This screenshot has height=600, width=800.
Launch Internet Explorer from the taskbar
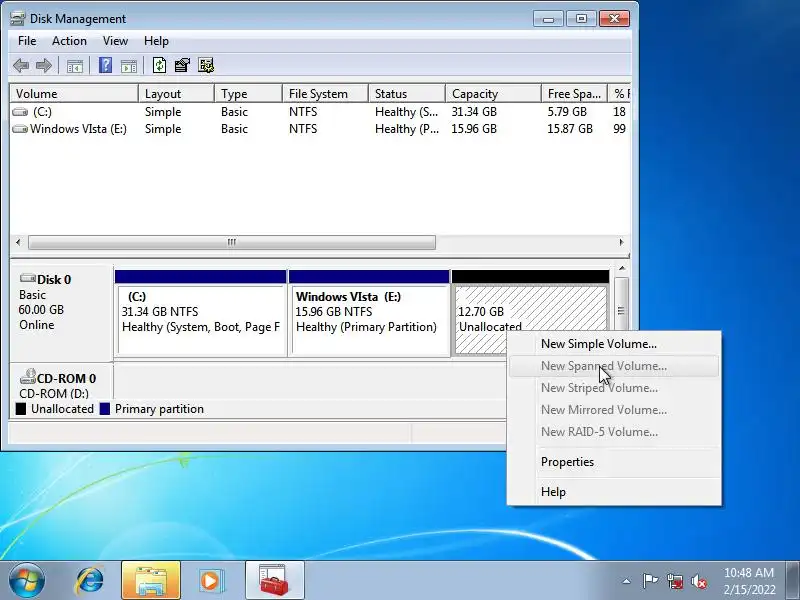90,580
